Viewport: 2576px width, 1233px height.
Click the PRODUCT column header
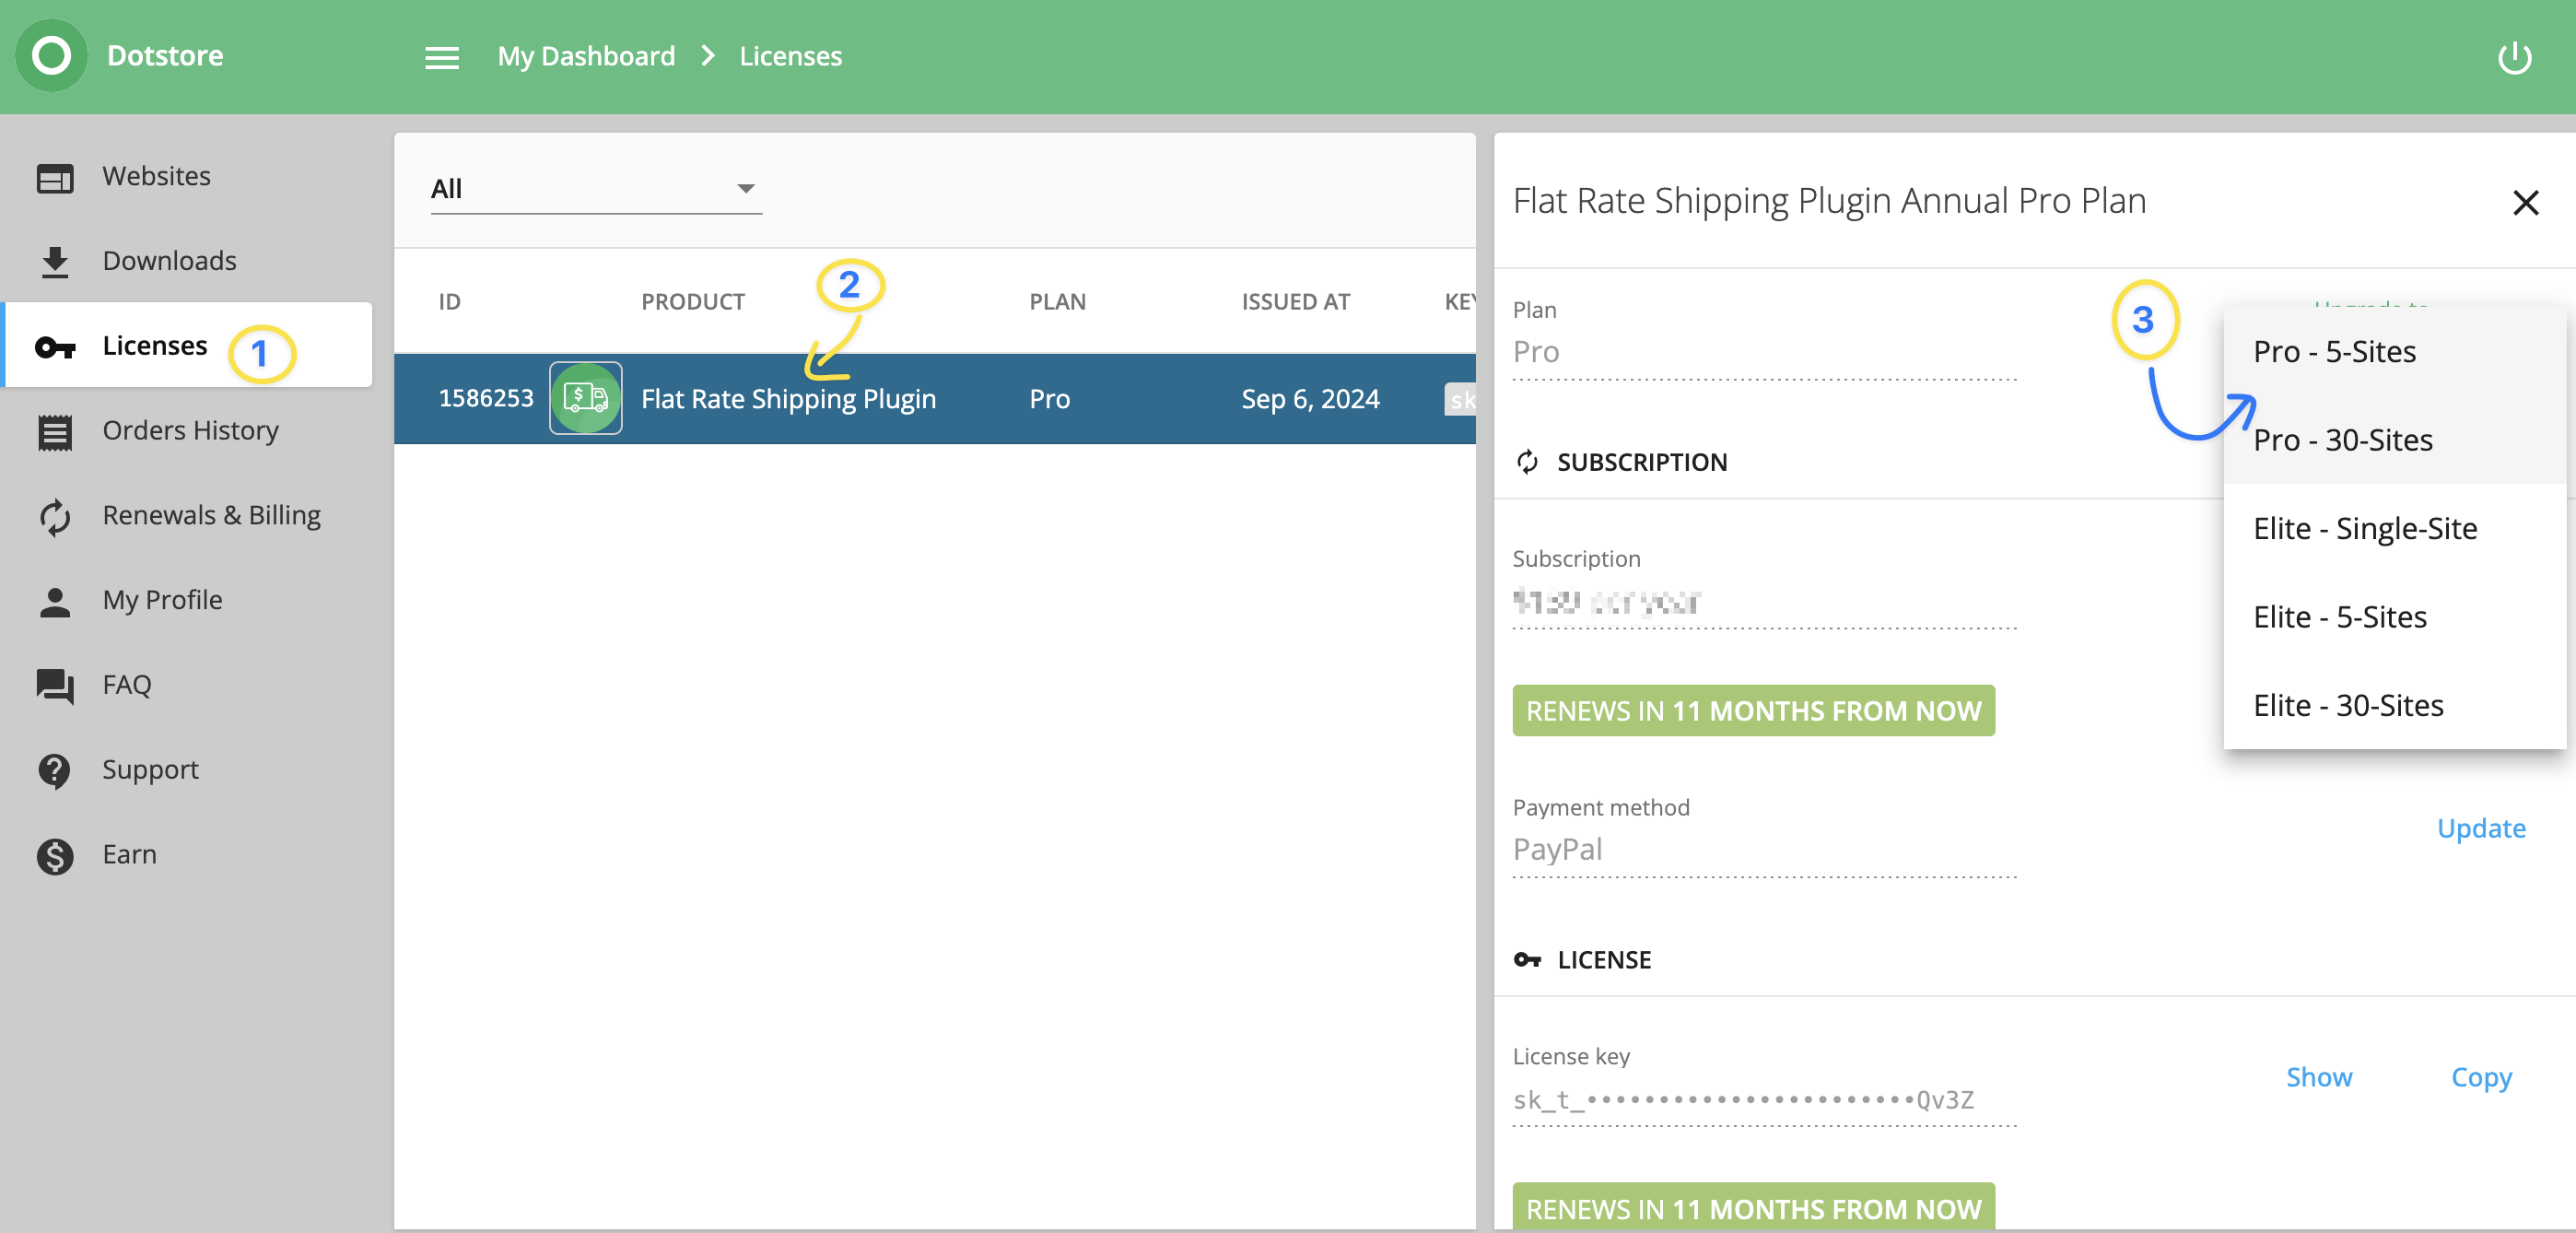[x=693, y=302]
